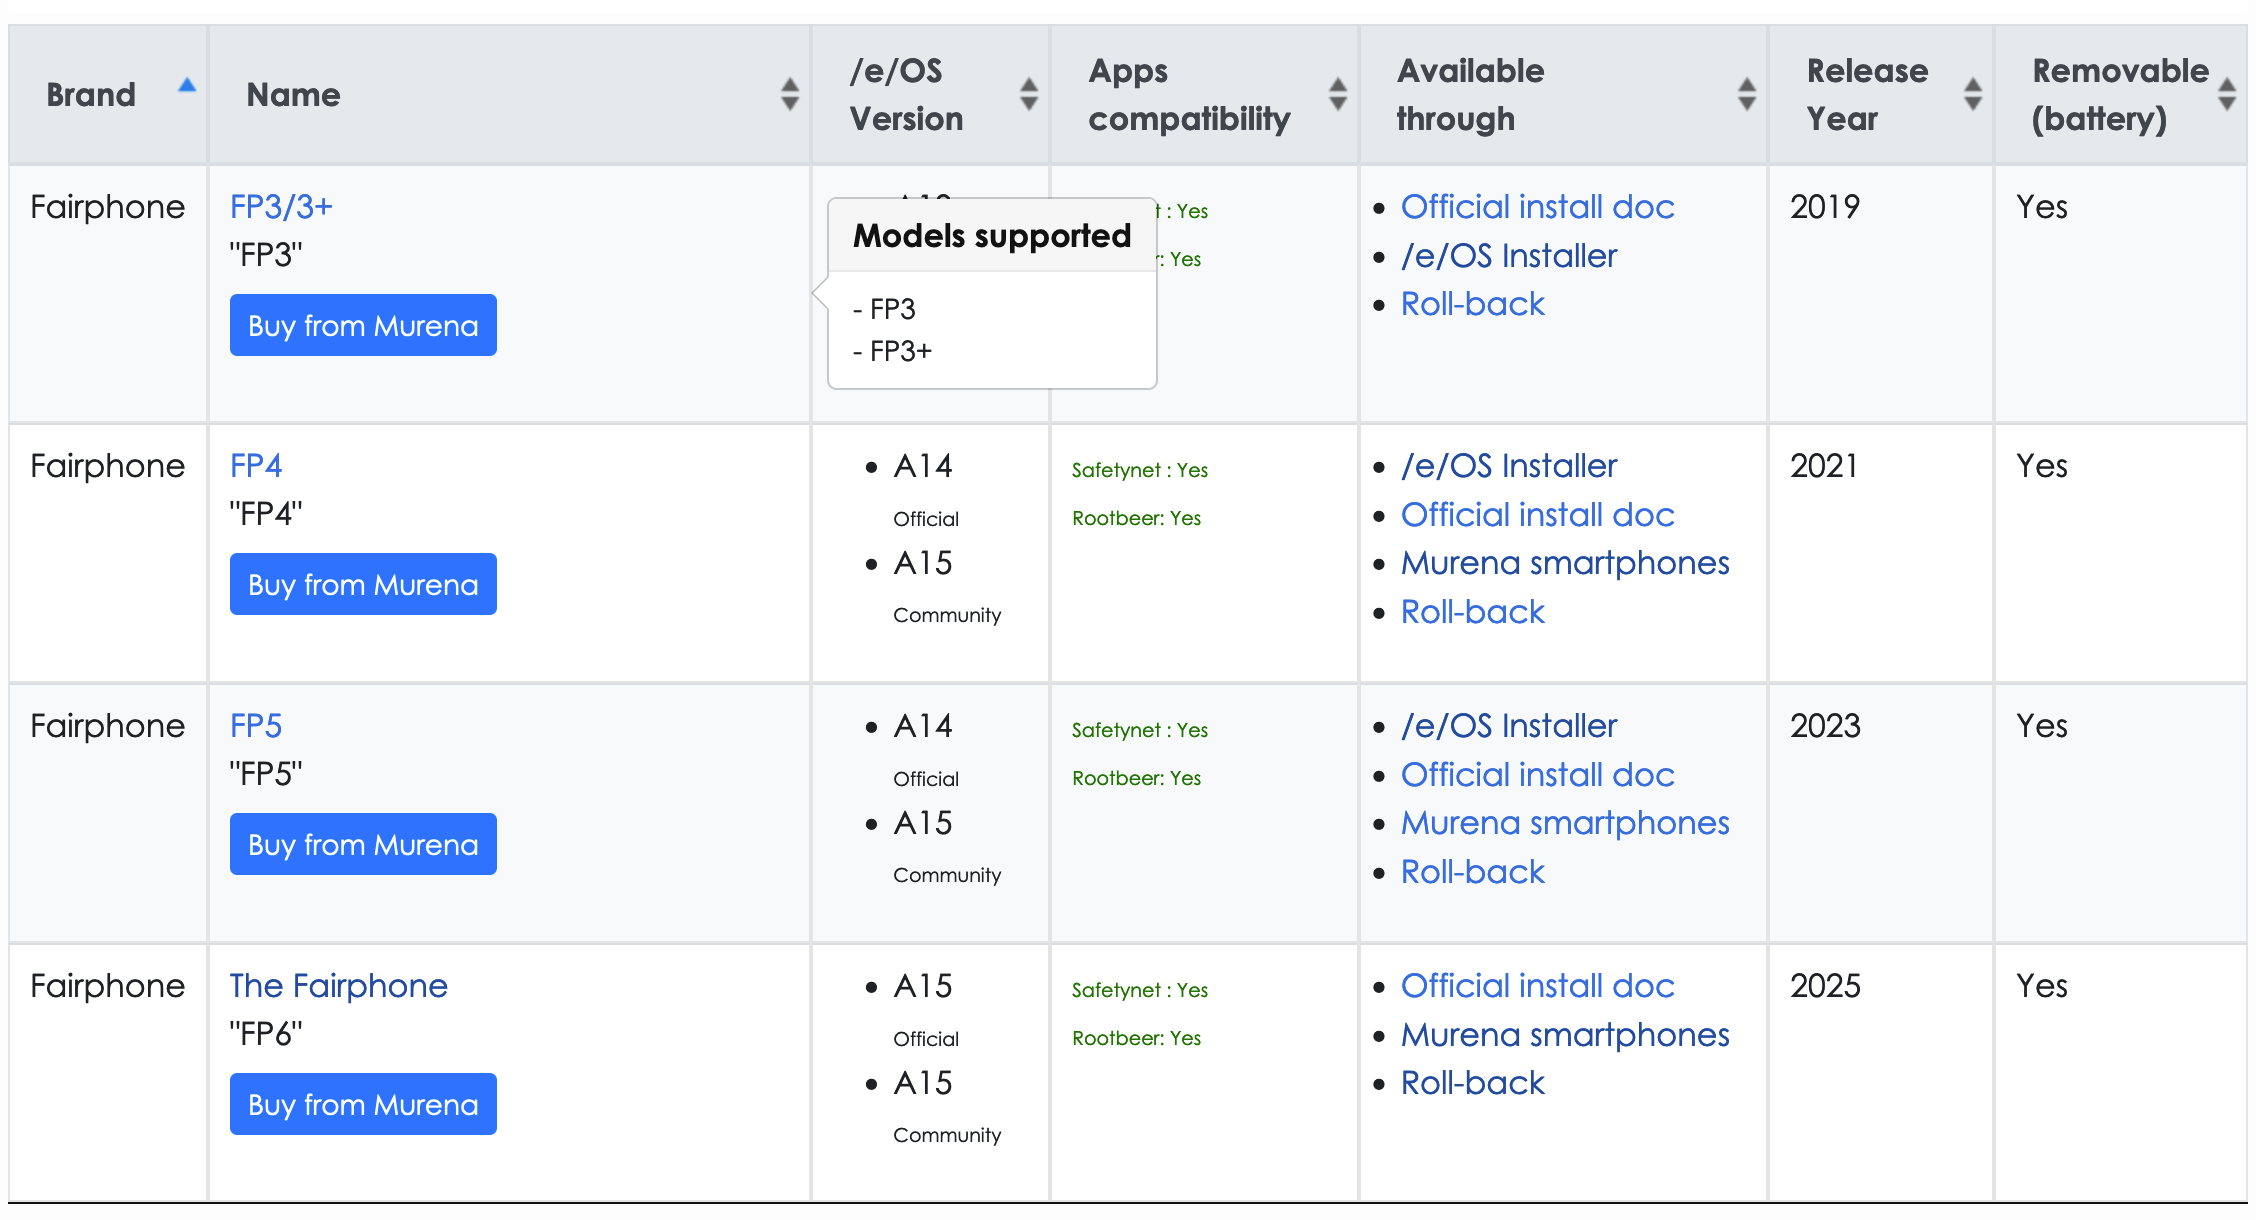
Task: Sort by Release Year arrows
Action: click(x=1973, y=94)
